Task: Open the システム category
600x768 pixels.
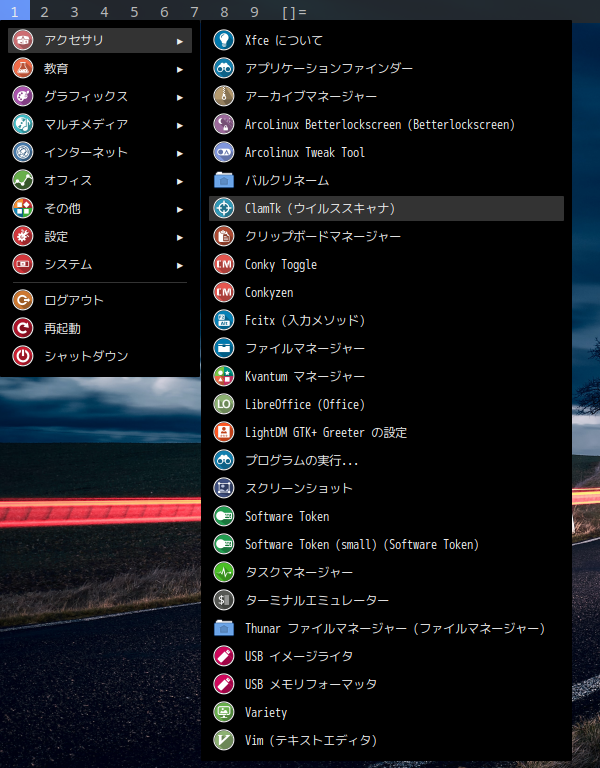Action: (x=100, y=264)
